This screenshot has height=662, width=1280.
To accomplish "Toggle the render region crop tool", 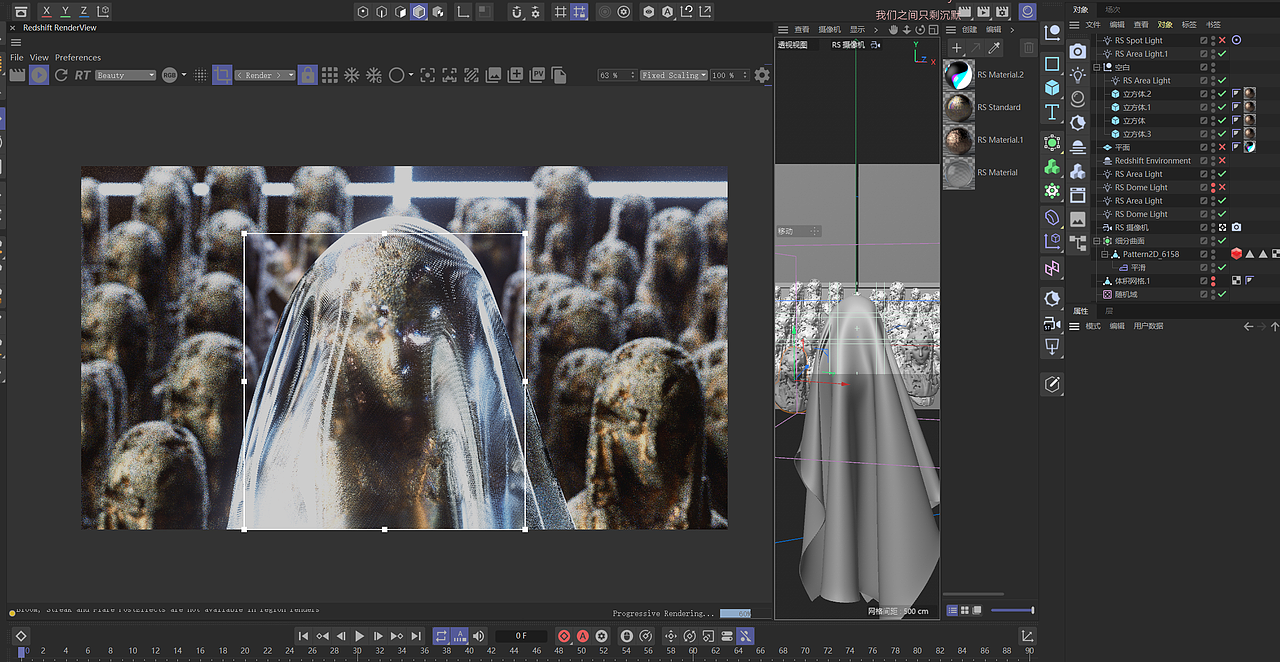I will [222, 75].
